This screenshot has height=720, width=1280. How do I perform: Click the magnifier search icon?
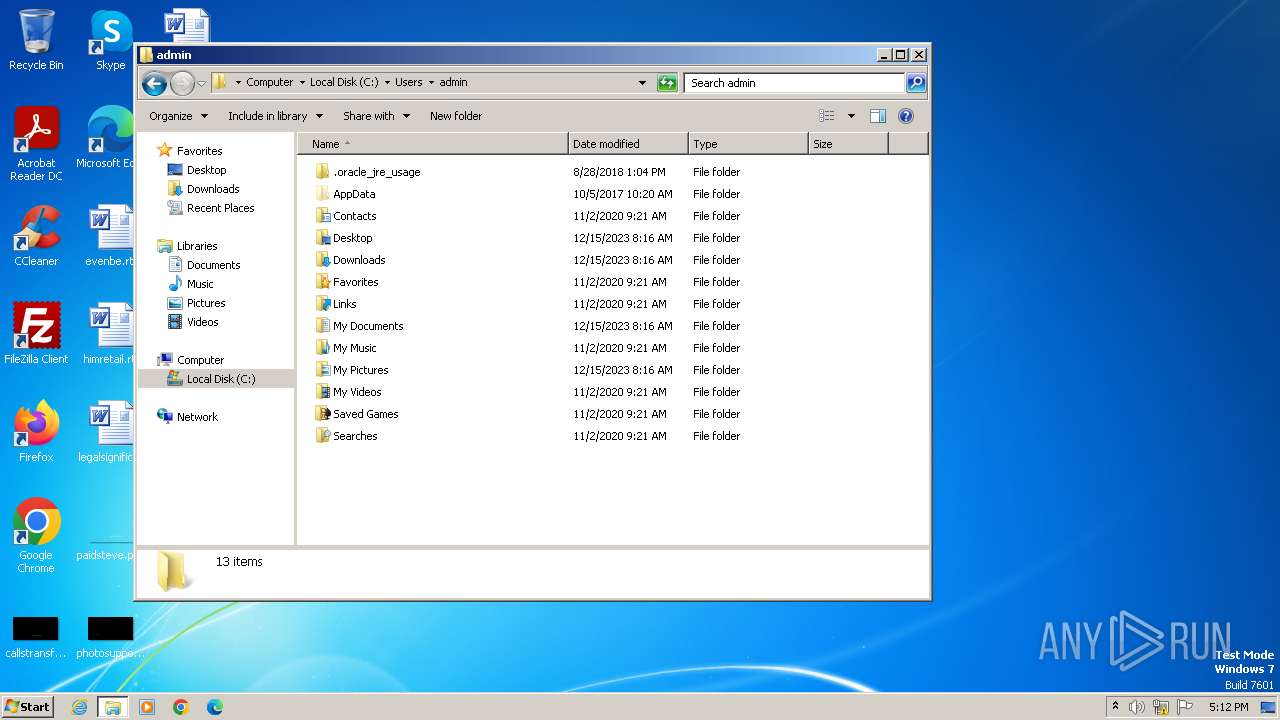point(915,83)
